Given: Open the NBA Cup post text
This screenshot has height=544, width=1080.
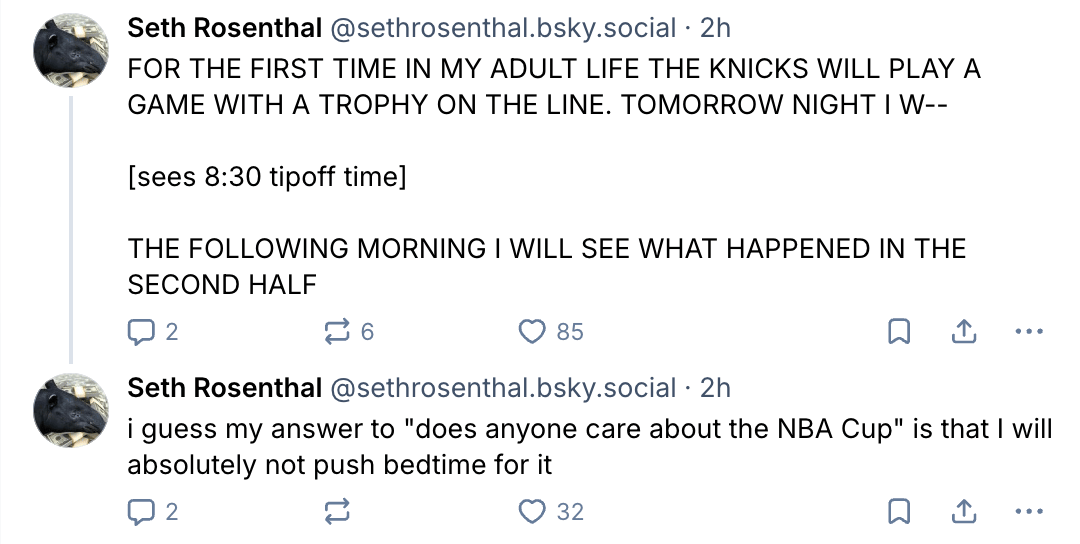Looking at the screenshot, I should [590, 447].
